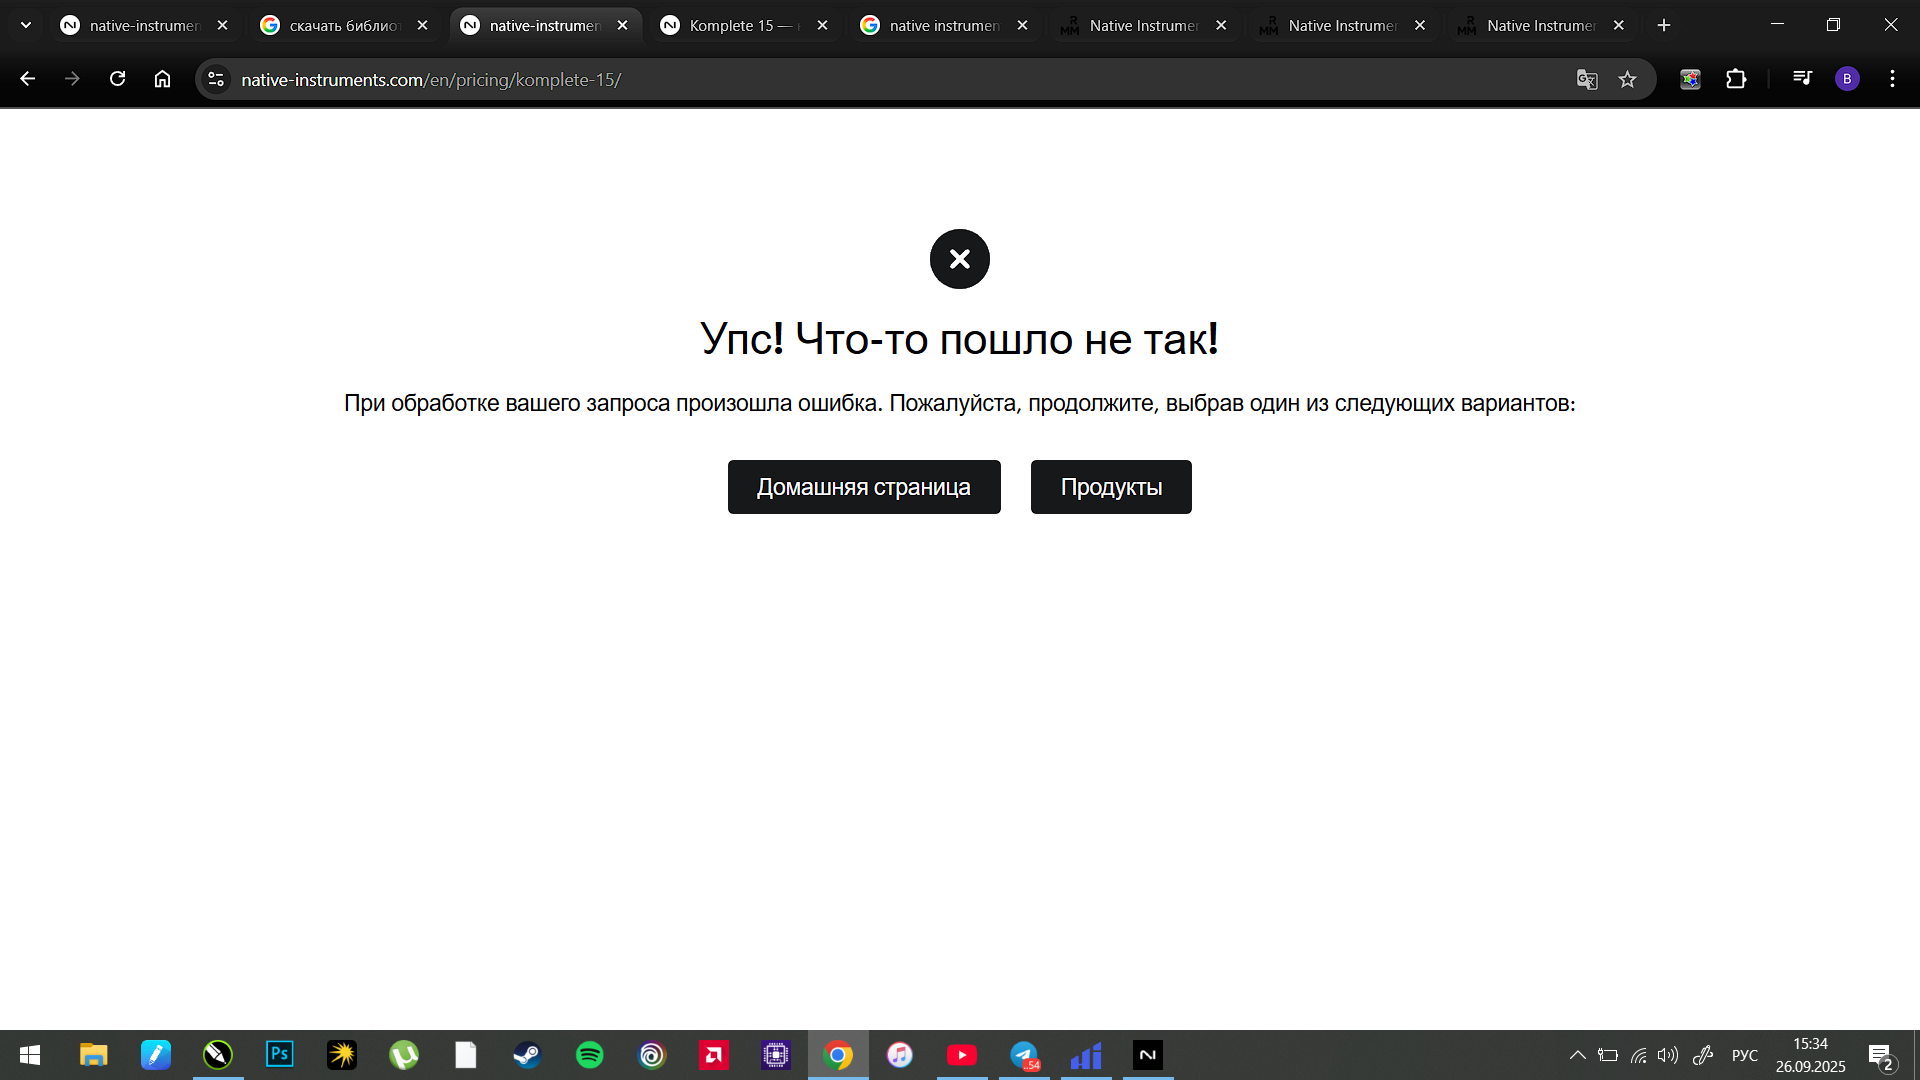
Task: Click the Домашняя страница button
Action: point(863,487)
